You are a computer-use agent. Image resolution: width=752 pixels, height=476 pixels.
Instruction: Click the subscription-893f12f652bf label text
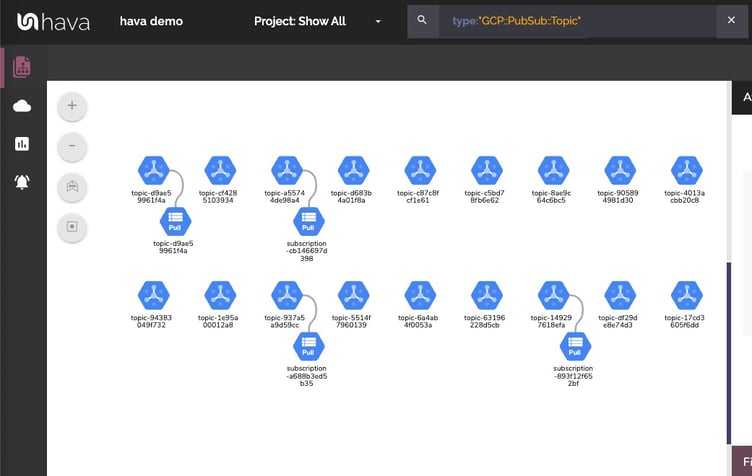point(573,376)
